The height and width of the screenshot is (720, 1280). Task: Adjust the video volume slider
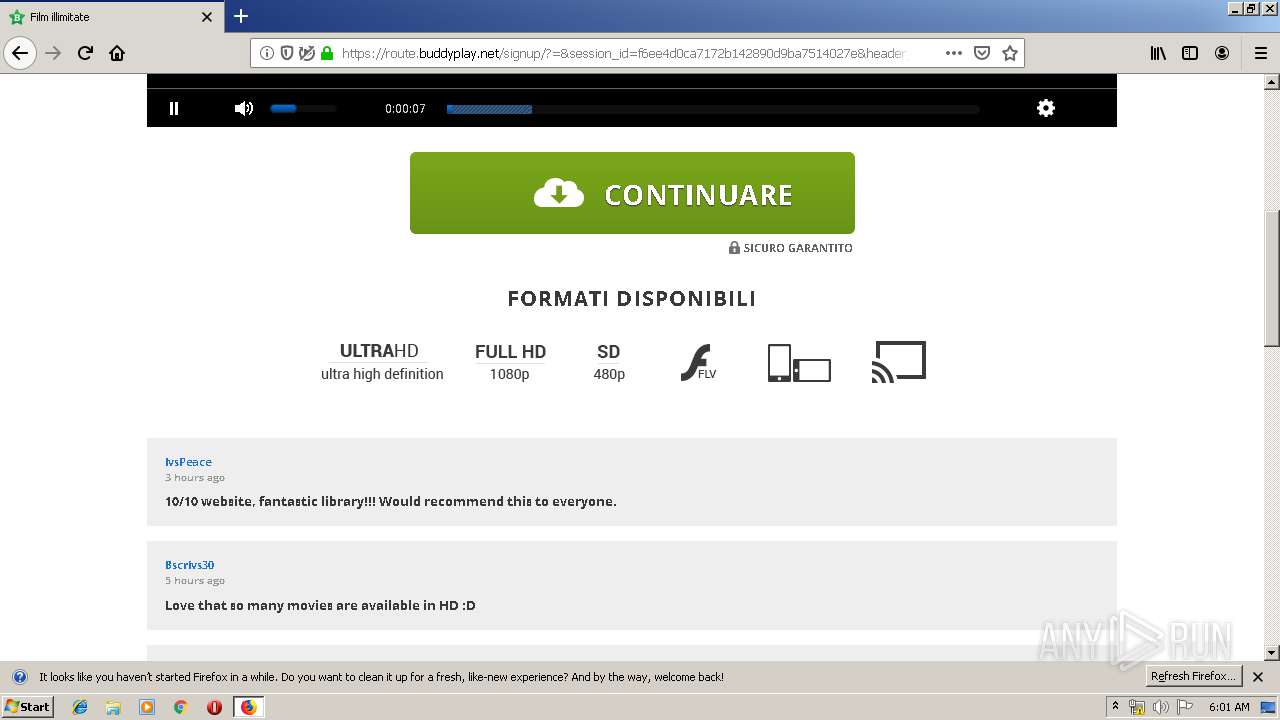(303, 108)
